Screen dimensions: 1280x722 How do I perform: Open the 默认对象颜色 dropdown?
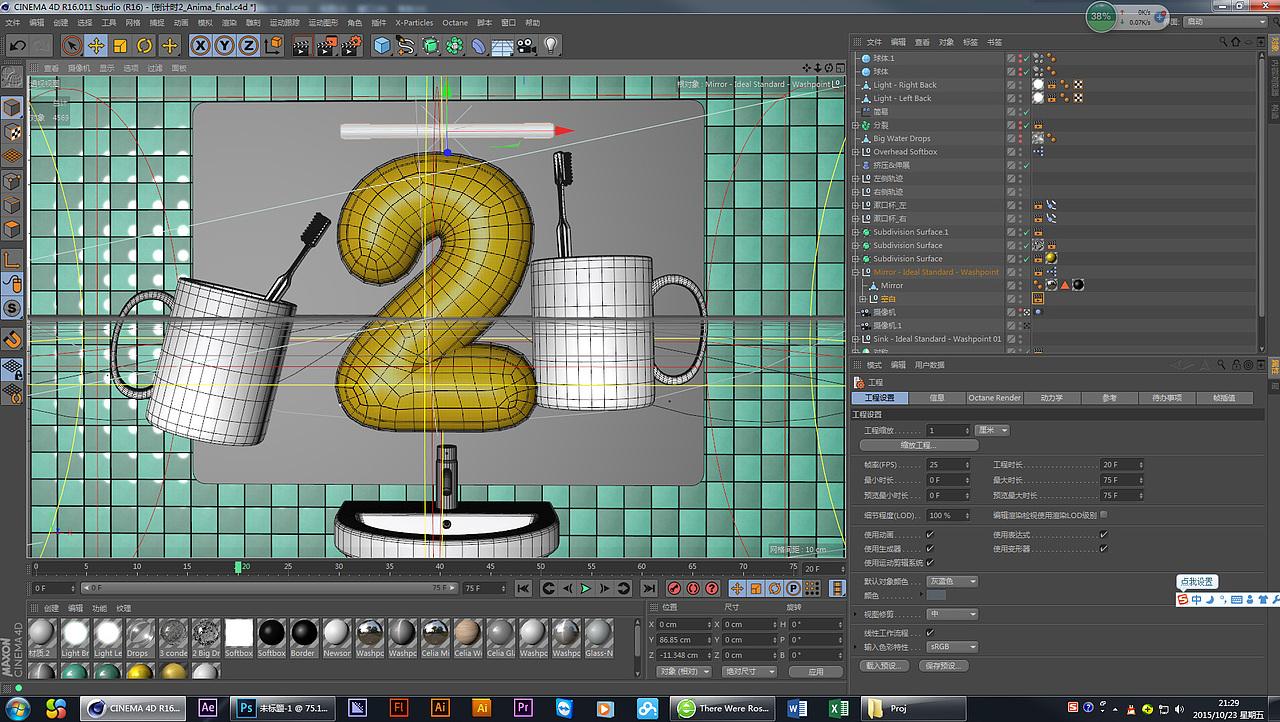[952, 581]
